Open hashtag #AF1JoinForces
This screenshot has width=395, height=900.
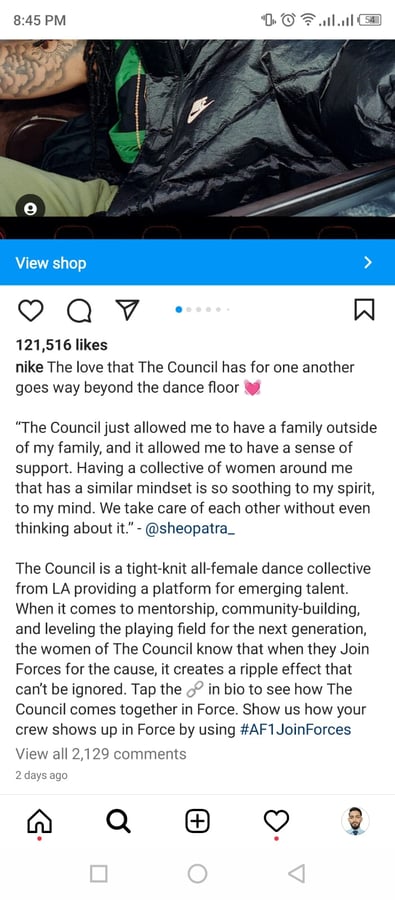pyautogui.click(x=296, y=730)
